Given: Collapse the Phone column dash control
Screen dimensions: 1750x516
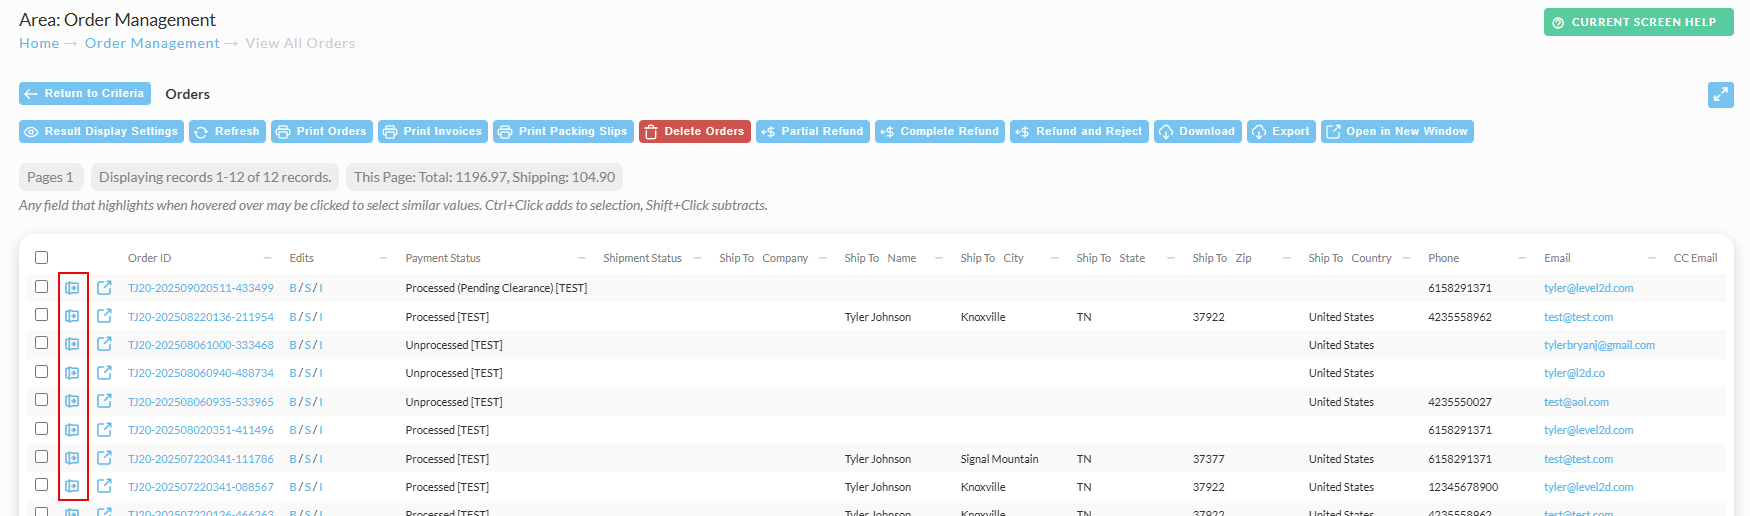Looking at the screenshot, I should [1522, 258].
